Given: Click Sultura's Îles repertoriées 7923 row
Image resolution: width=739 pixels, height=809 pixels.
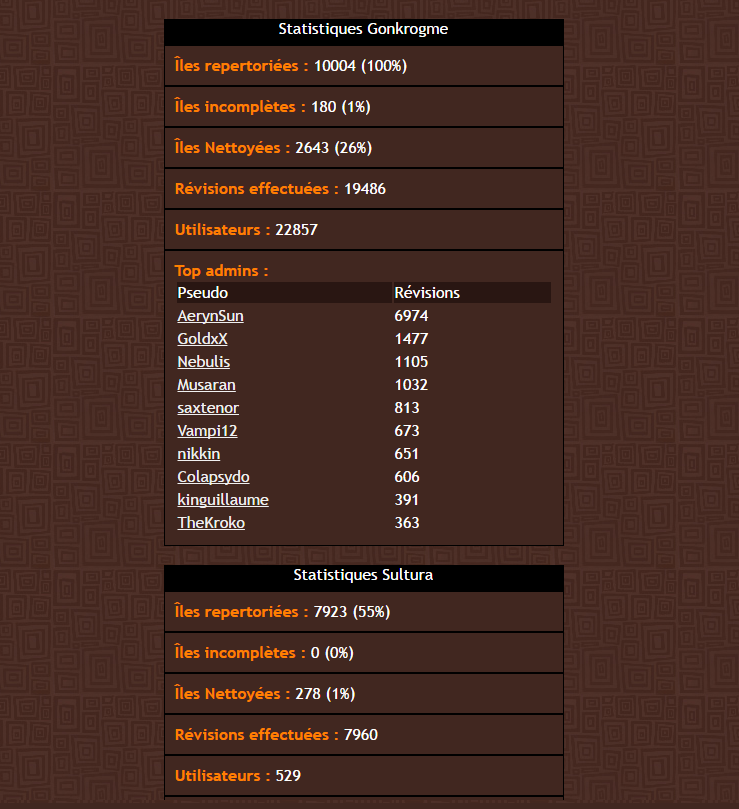Looking at the screenshot, I should click(363, 612).
